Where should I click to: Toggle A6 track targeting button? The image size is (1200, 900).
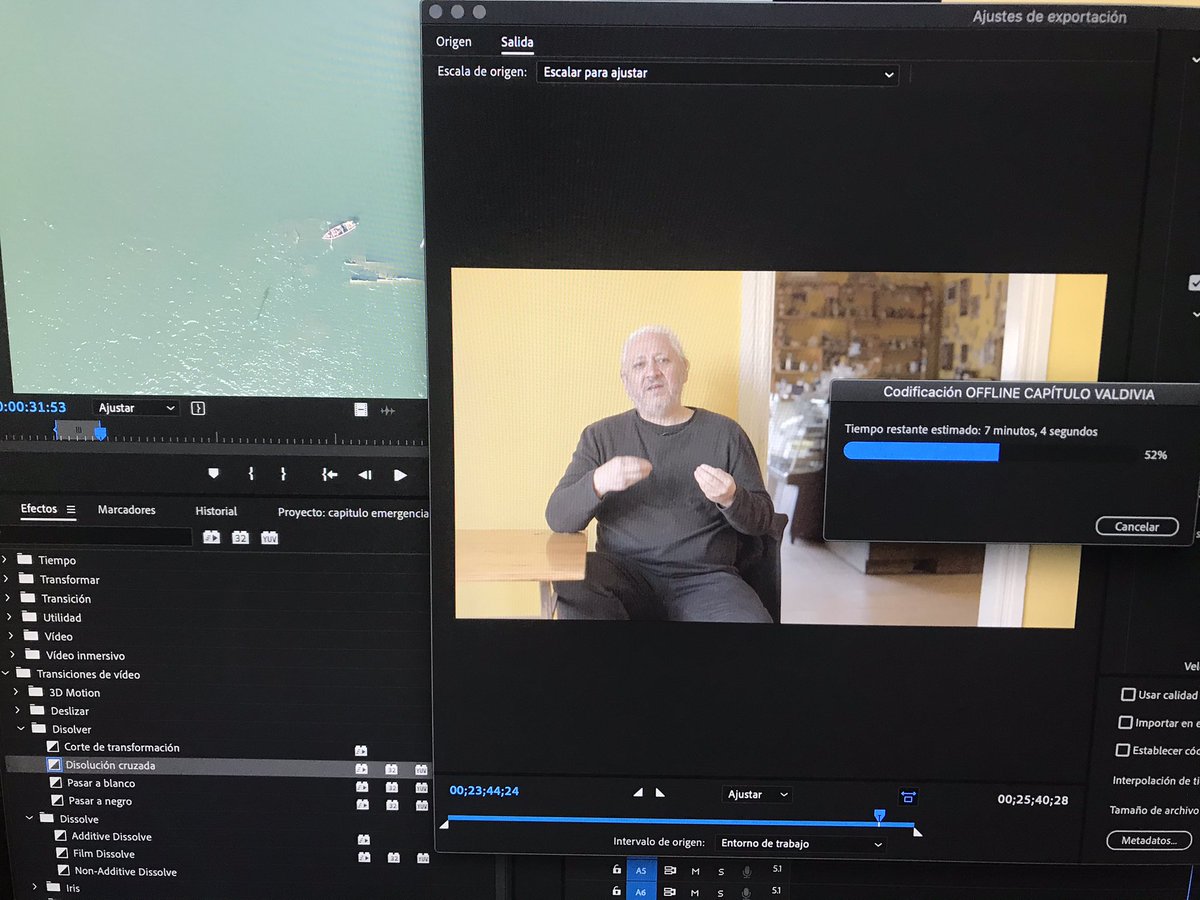point(642,891)
